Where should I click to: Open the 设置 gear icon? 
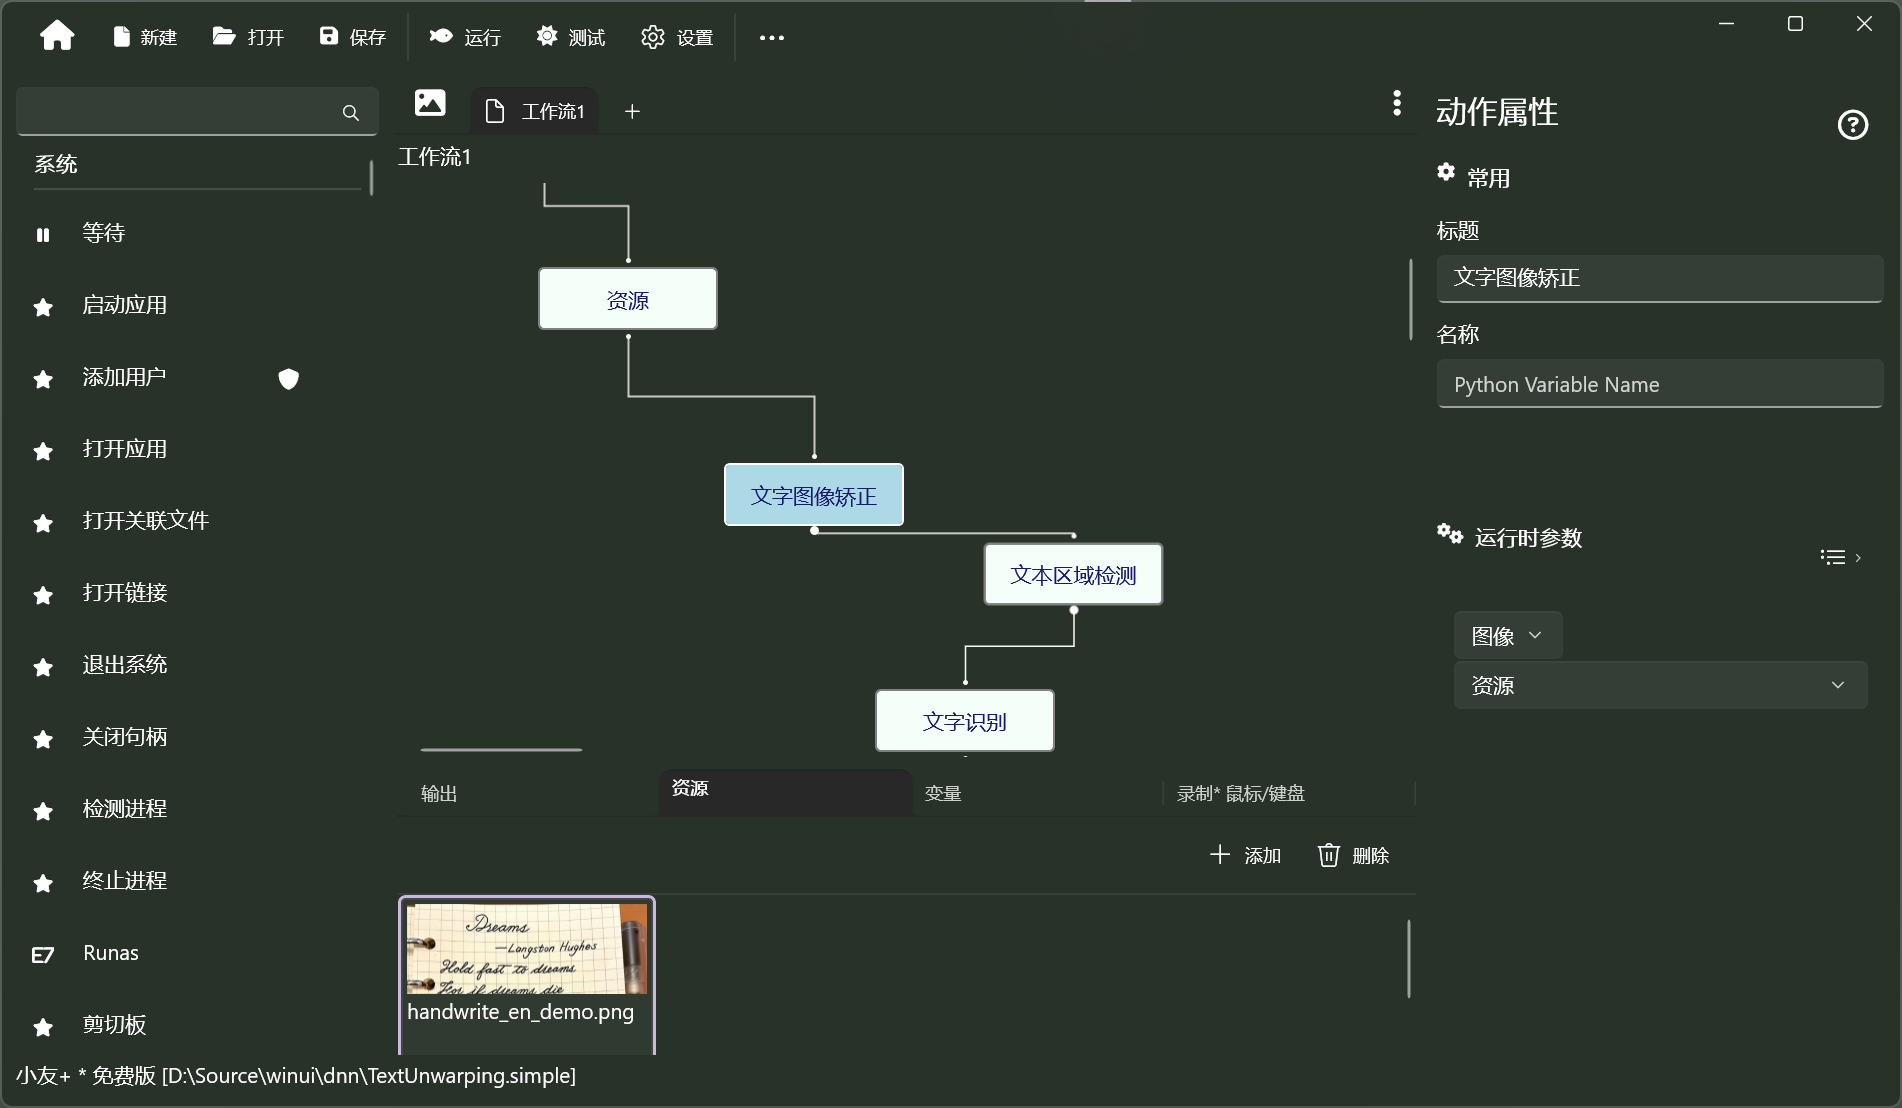[652, 37]
